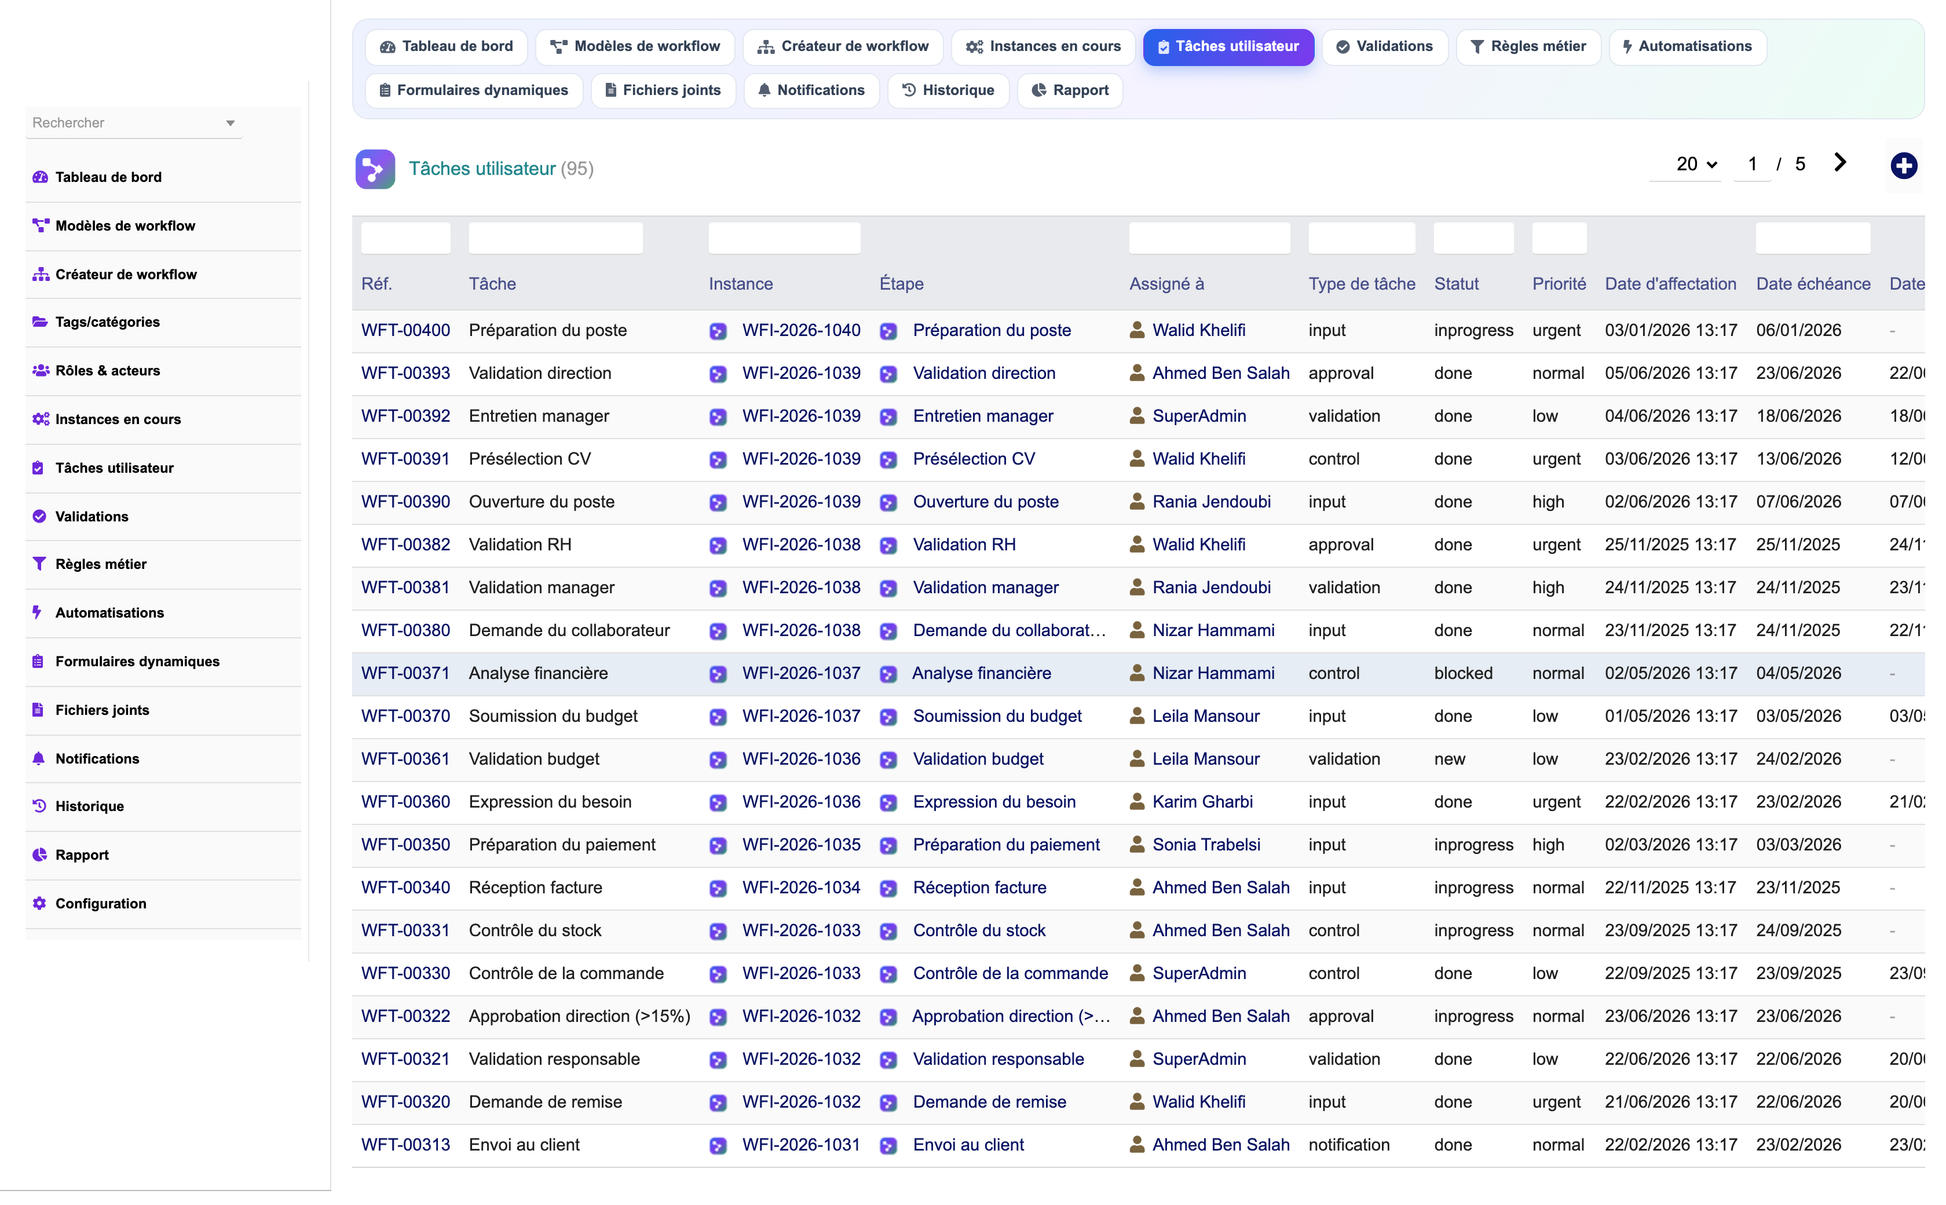This screenshot has width=1946, height=1205.
Task: Click user icon next to Karim Gharbi
Action: tap(1137, 801)
